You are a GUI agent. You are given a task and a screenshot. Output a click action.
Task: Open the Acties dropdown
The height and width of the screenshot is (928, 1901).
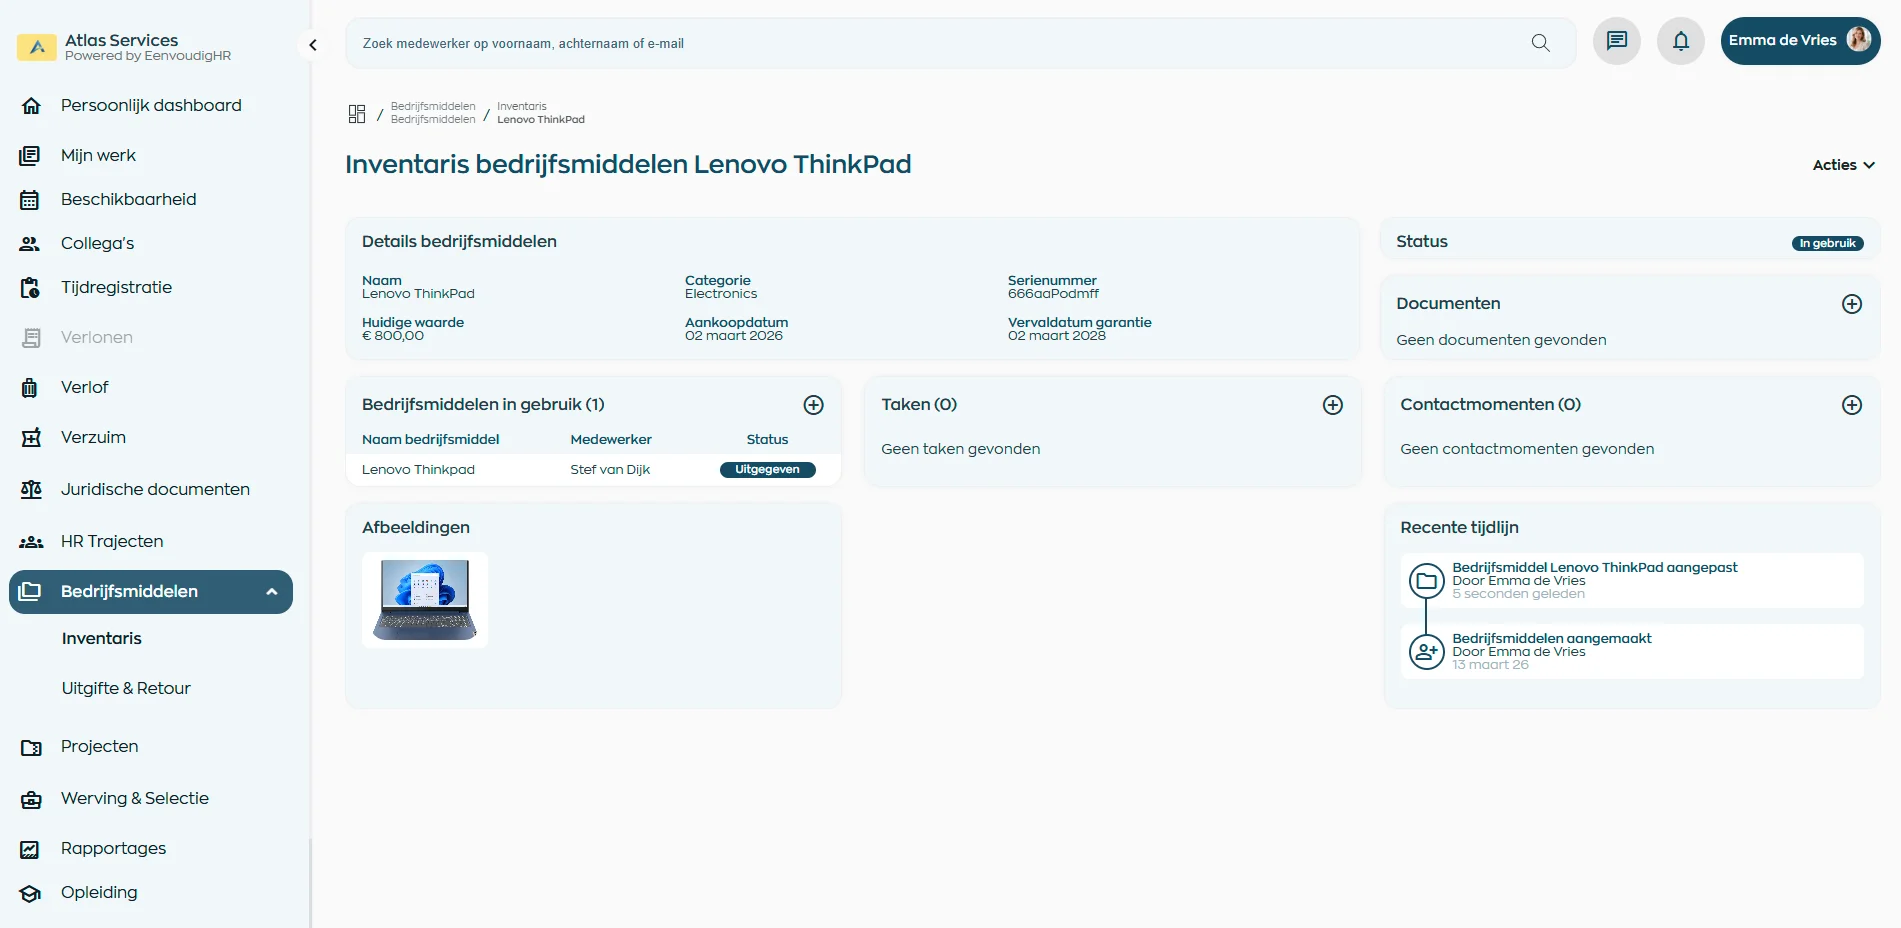tap(1842, 165)
